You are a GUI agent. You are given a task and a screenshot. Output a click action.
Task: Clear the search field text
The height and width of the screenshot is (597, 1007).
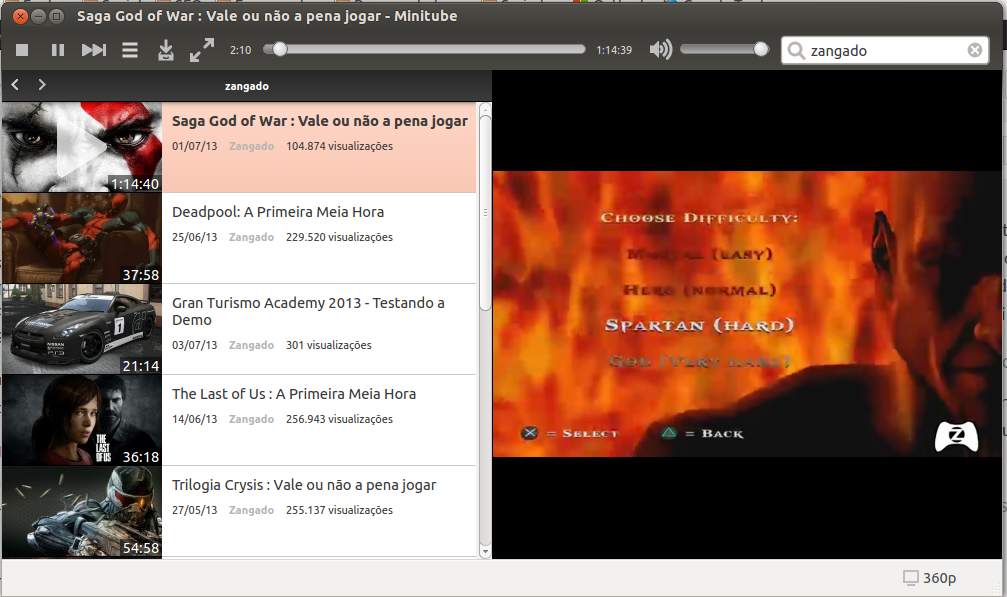(x=975, y=50)
